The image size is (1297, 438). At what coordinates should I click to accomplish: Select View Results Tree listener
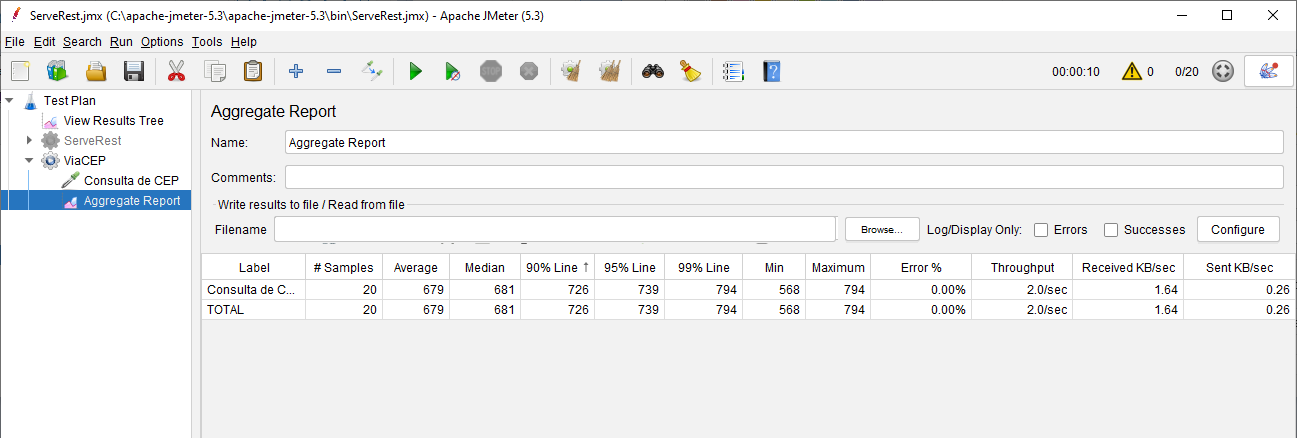tap(113, 120)
